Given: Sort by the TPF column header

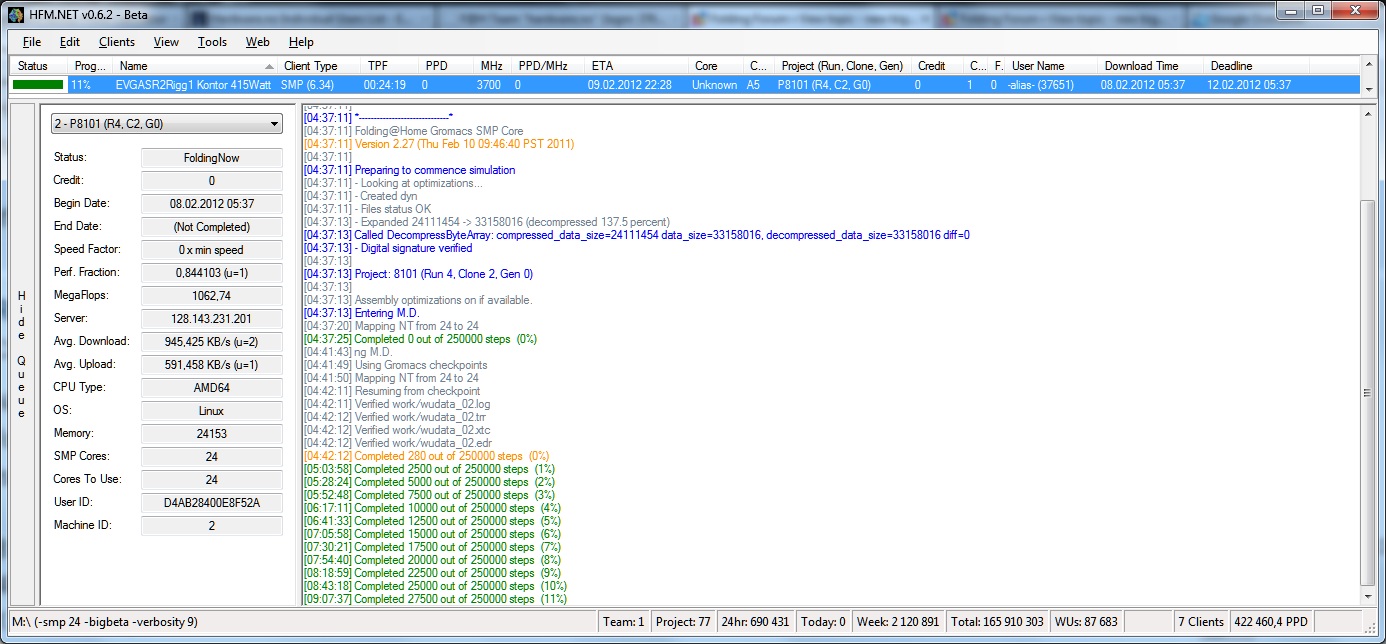Looking at the screenshot, I should pos(388,66).
